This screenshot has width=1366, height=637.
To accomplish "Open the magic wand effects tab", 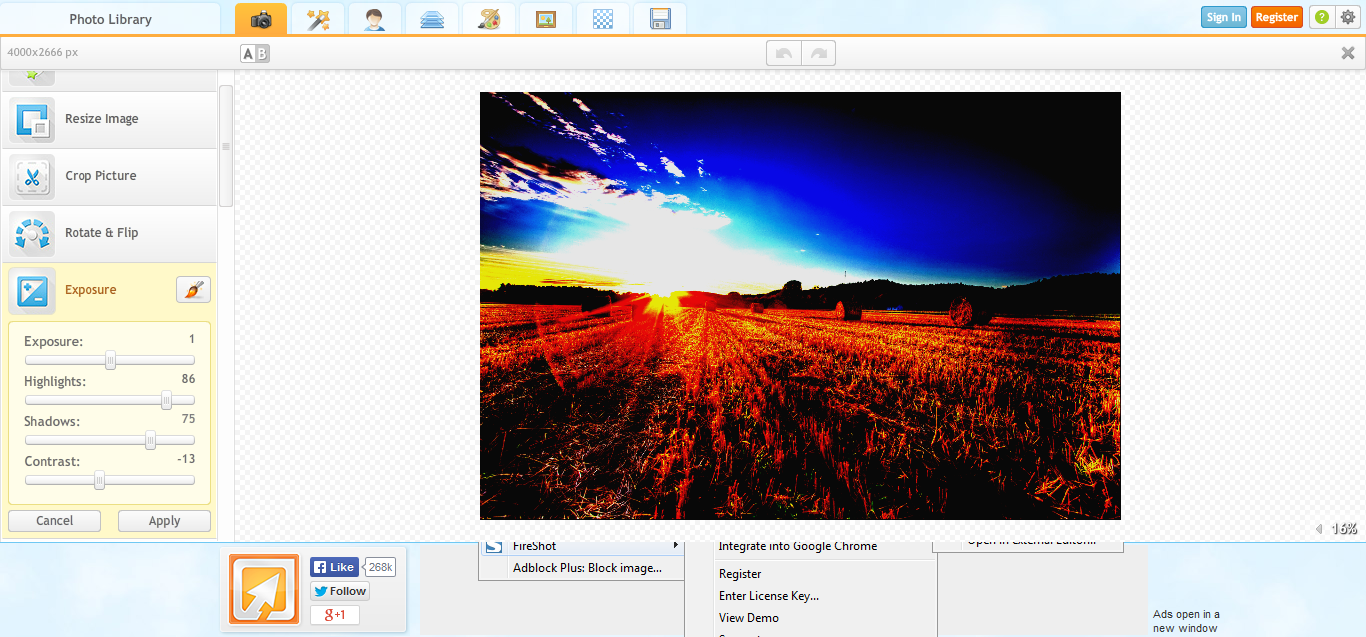I will [318, 19].
